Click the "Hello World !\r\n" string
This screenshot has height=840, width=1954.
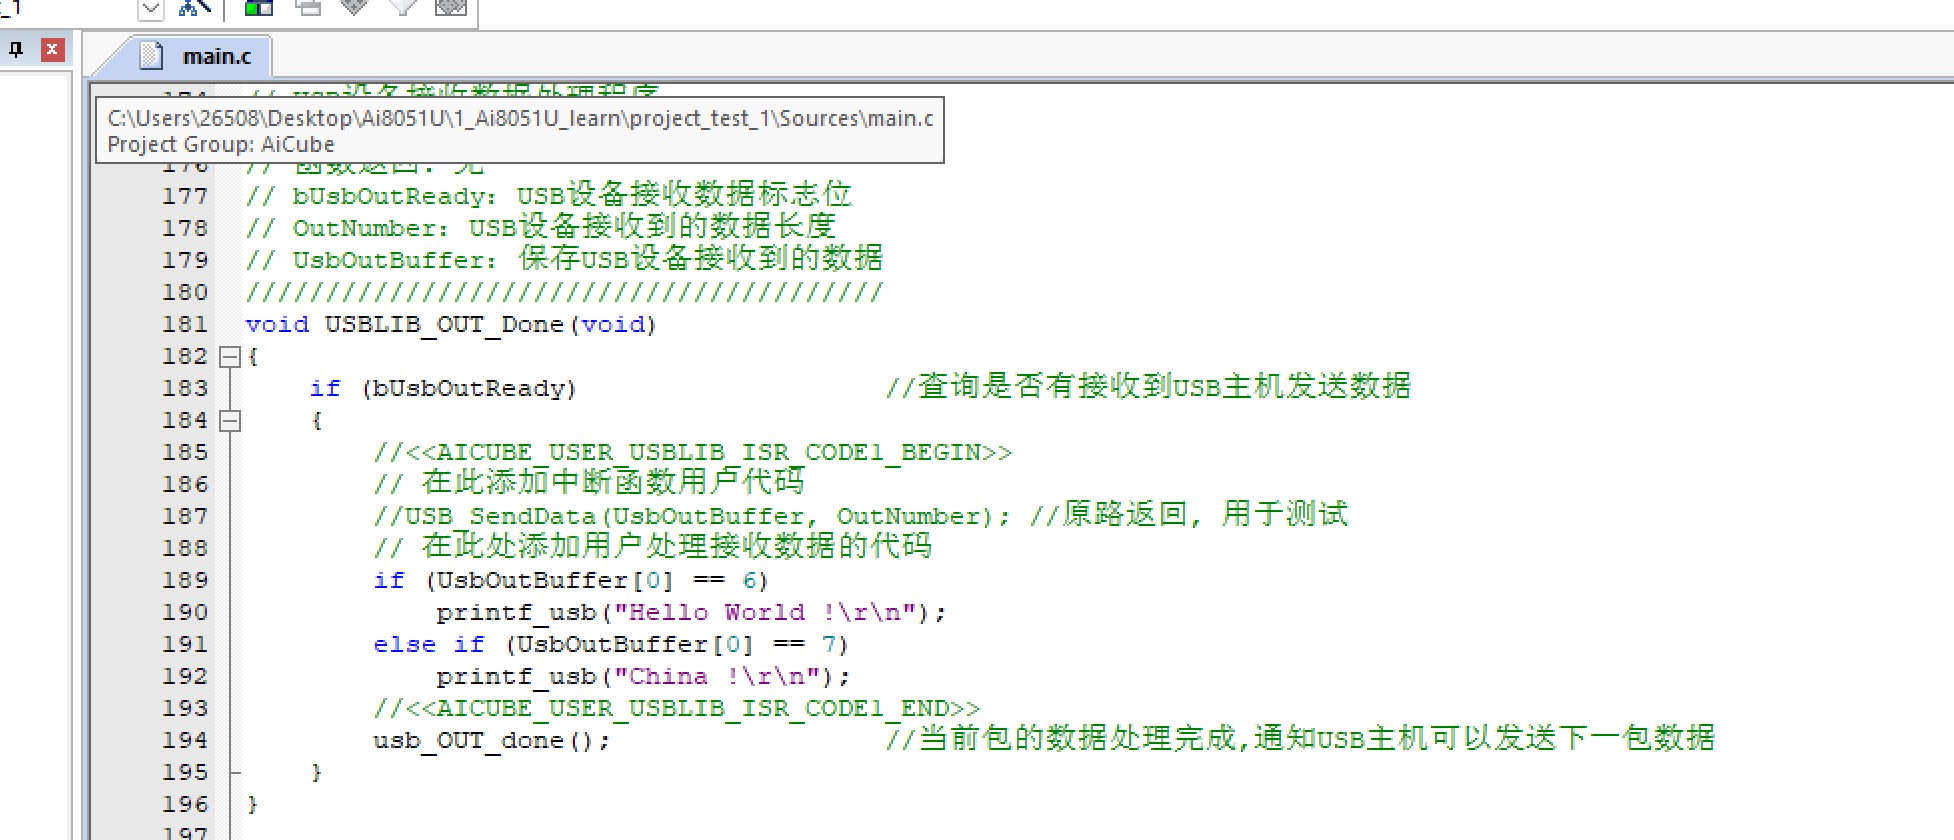[x=765, y=612]
